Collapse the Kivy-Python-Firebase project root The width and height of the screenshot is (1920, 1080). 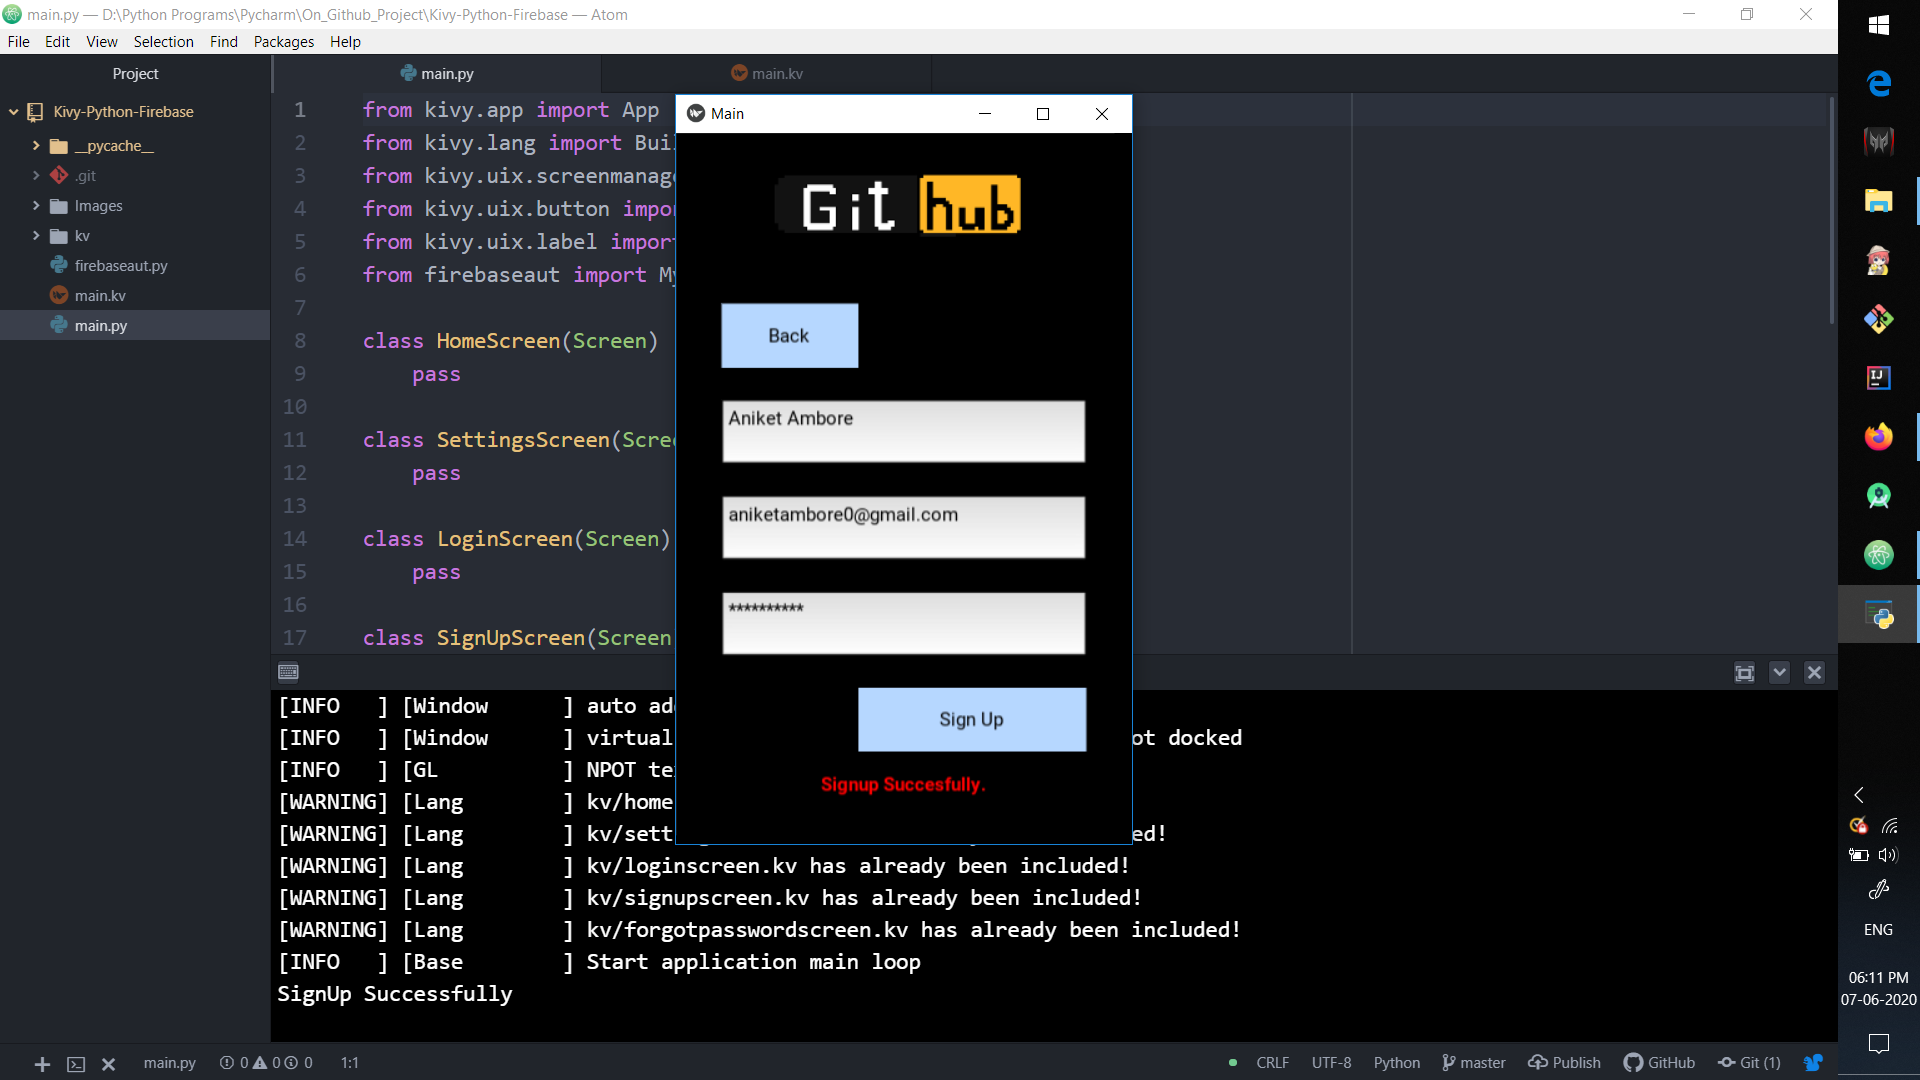(14, 112)
